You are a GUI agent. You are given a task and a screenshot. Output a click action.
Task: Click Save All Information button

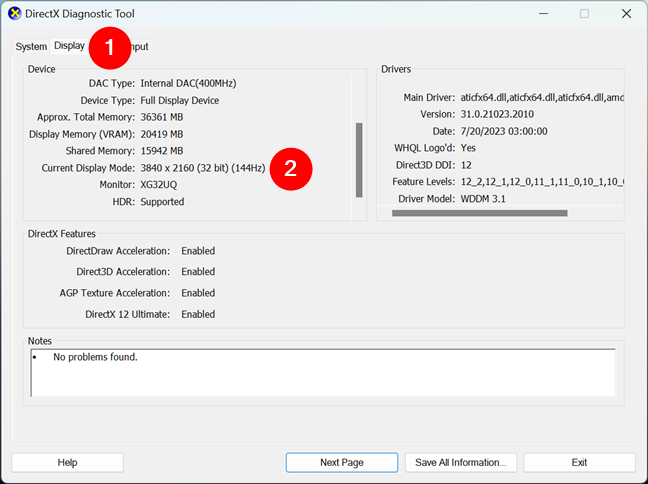(461, 463)
